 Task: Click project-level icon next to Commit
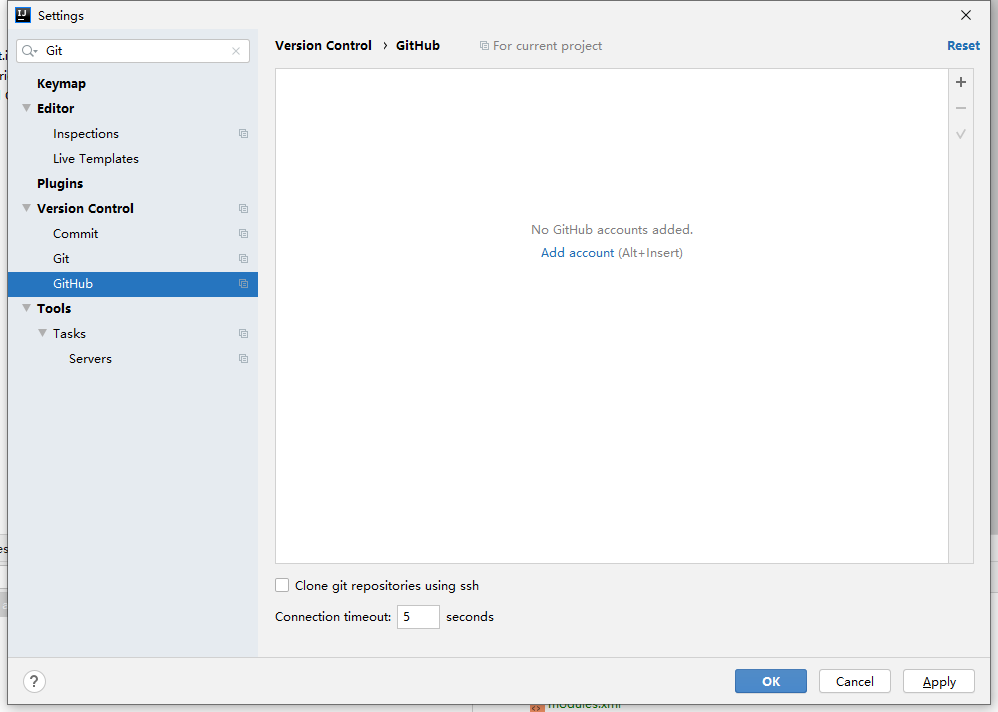point(243,234)
